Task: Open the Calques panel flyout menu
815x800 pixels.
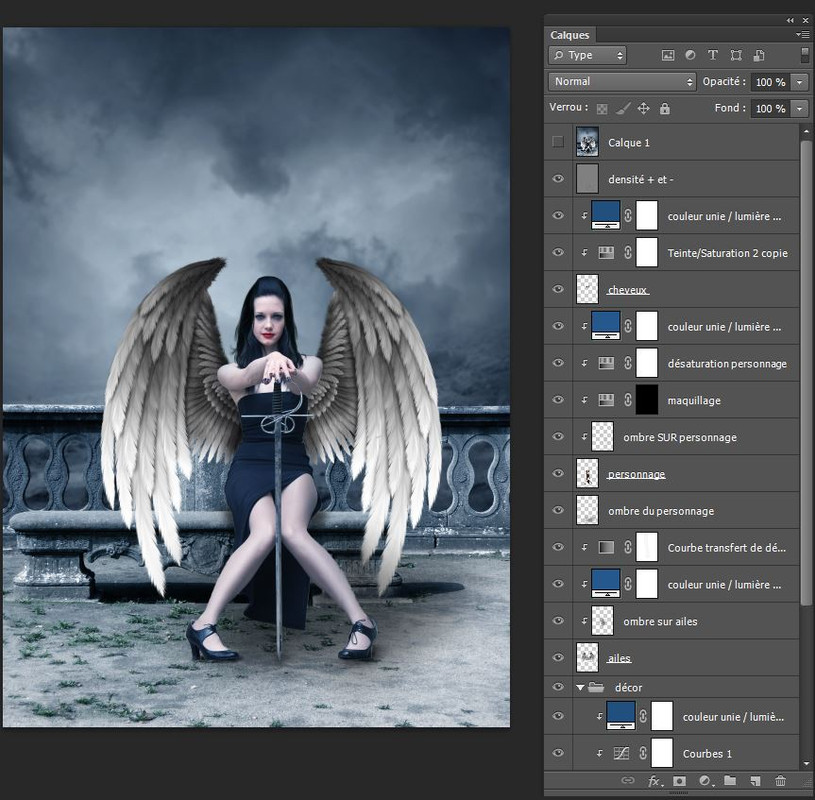Action: click(802, 34)
